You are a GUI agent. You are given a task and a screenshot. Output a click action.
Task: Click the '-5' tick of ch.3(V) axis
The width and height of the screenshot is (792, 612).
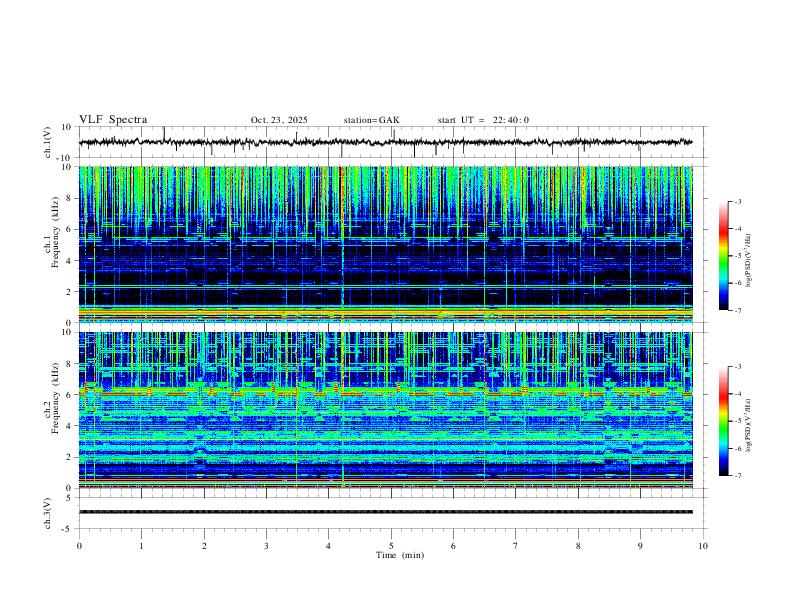click(67, 529)
